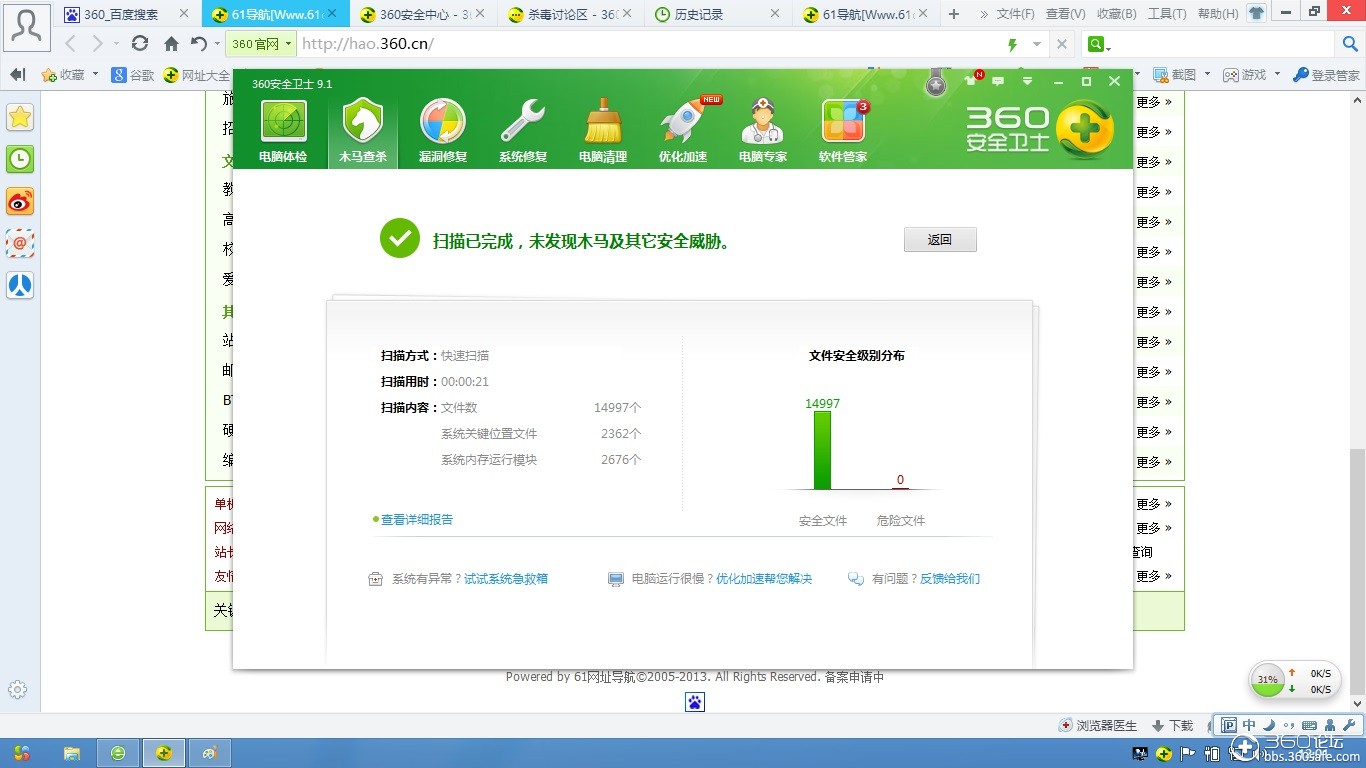The height and width of the screenshot is (768, 1366).
Task: Click the user avatar in the browser
Action: coord(27,27)
